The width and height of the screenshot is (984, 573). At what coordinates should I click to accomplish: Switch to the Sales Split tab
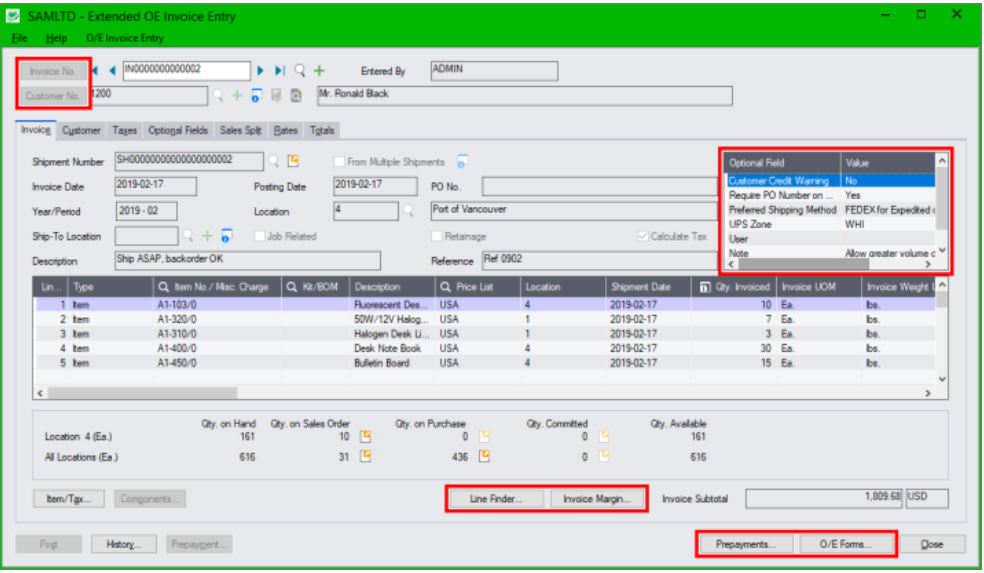pos(240,130)
